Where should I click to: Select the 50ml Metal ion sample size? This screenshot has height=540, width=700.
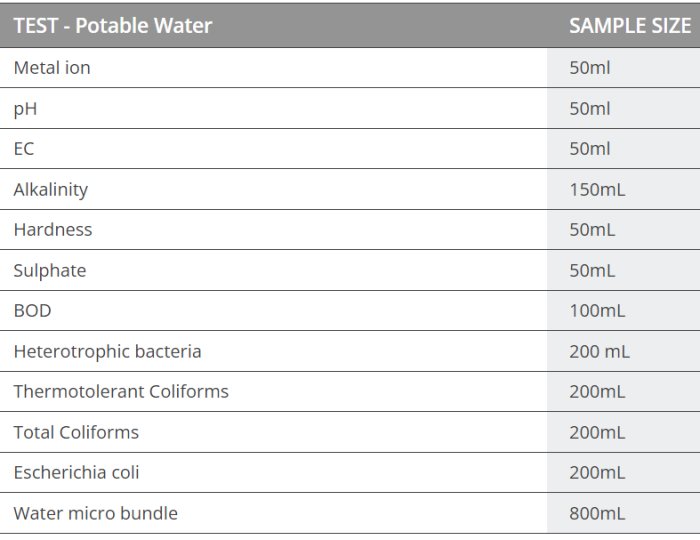[x=589, y=68]
